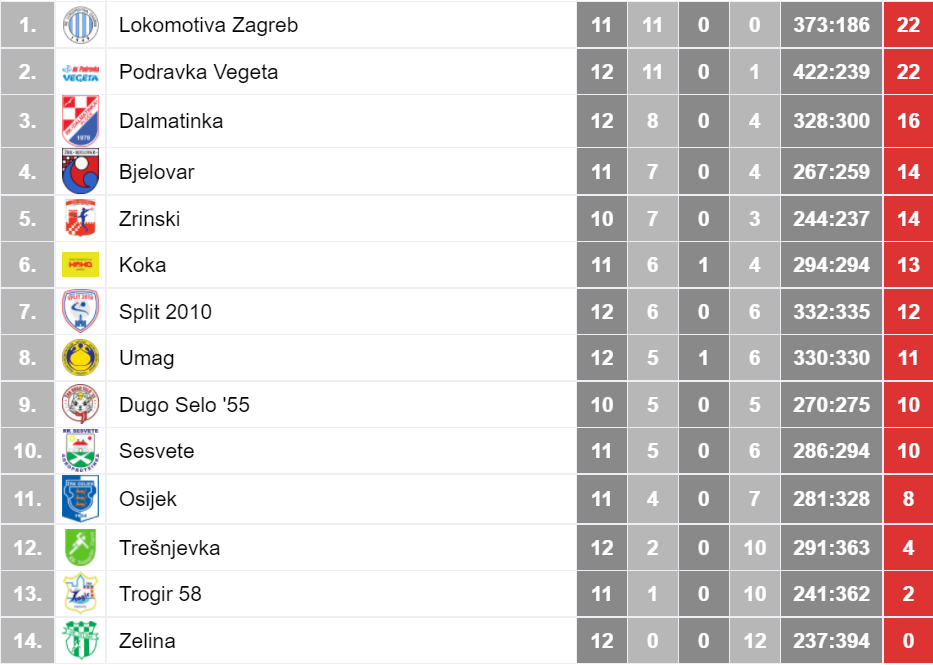Click the Sesvete club crest
The height and width of the screenshot is (665, 933).
pos(80,451)
